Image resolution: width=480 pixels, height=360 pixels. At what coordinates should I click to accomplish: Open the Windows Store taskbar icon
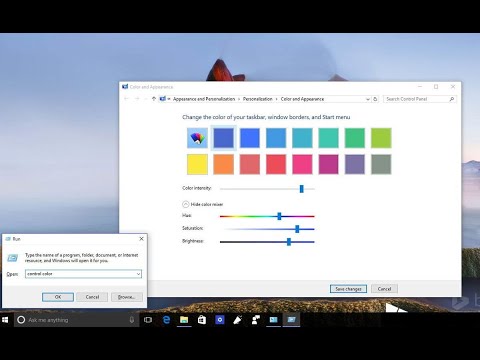pos(202,320)
